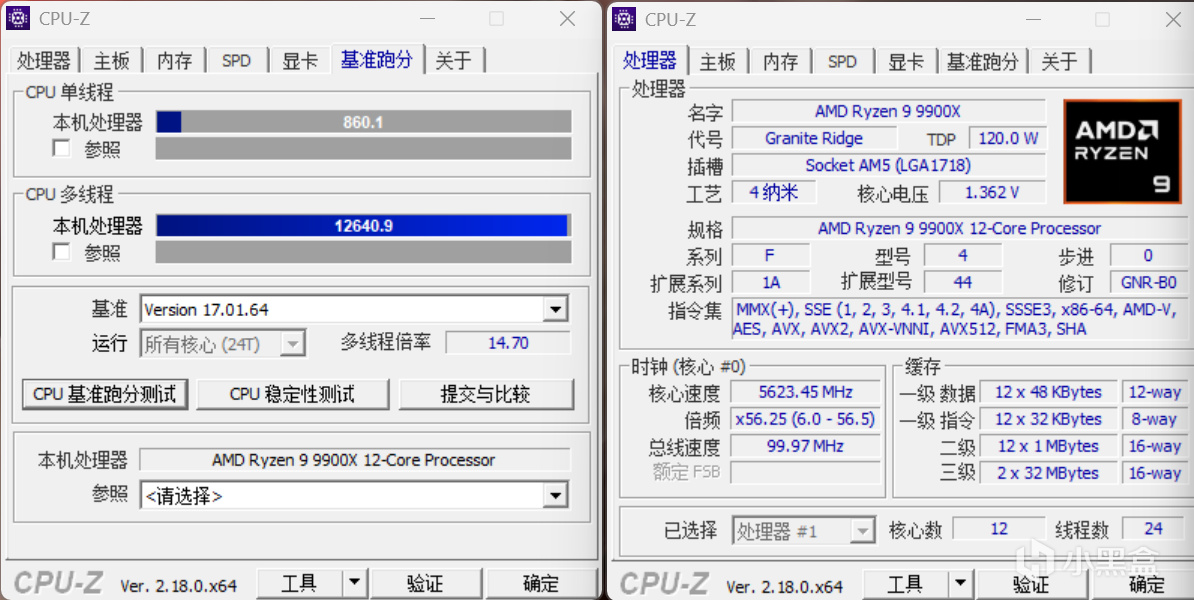Expand the Version 17.01.64 benchmark dropdown
Viewport: 1194px width, 600px height.
click(x=555, y=309)
